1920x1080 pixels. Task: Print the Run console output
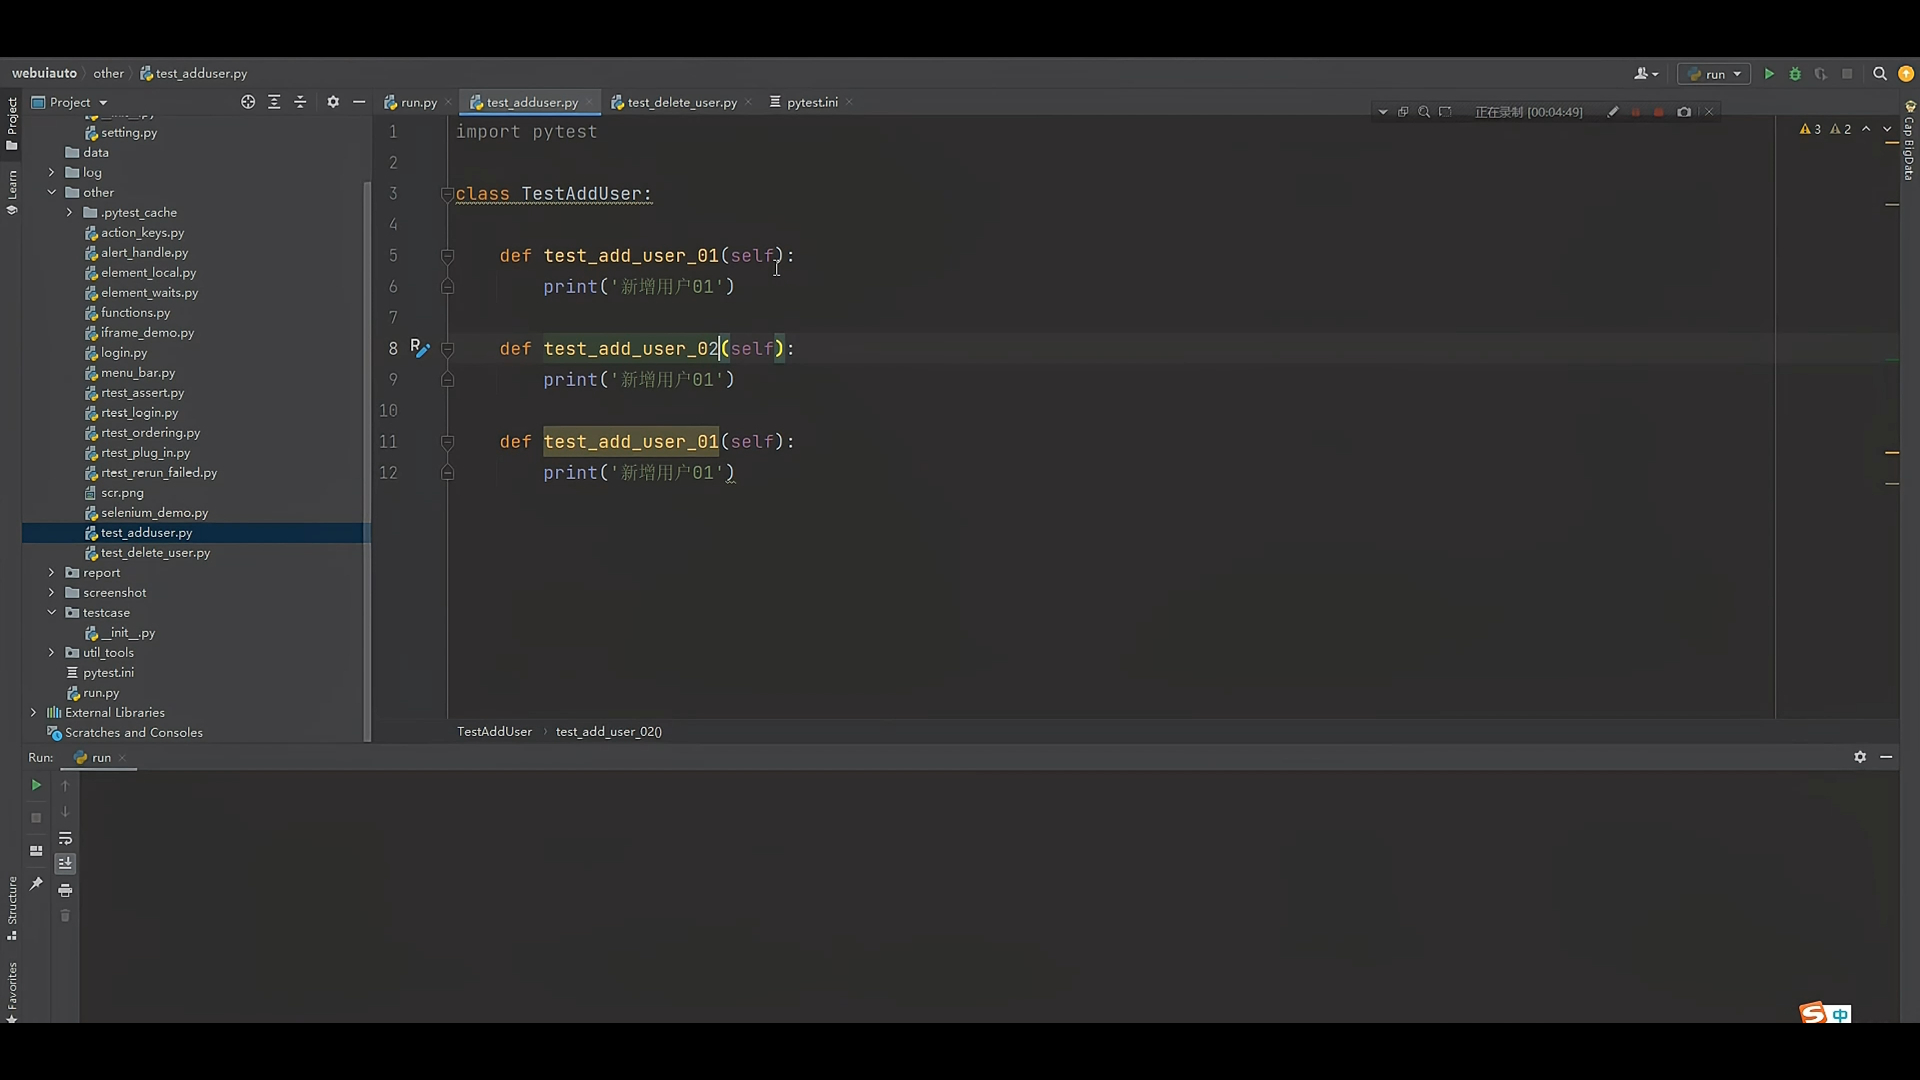click(65, 890)
